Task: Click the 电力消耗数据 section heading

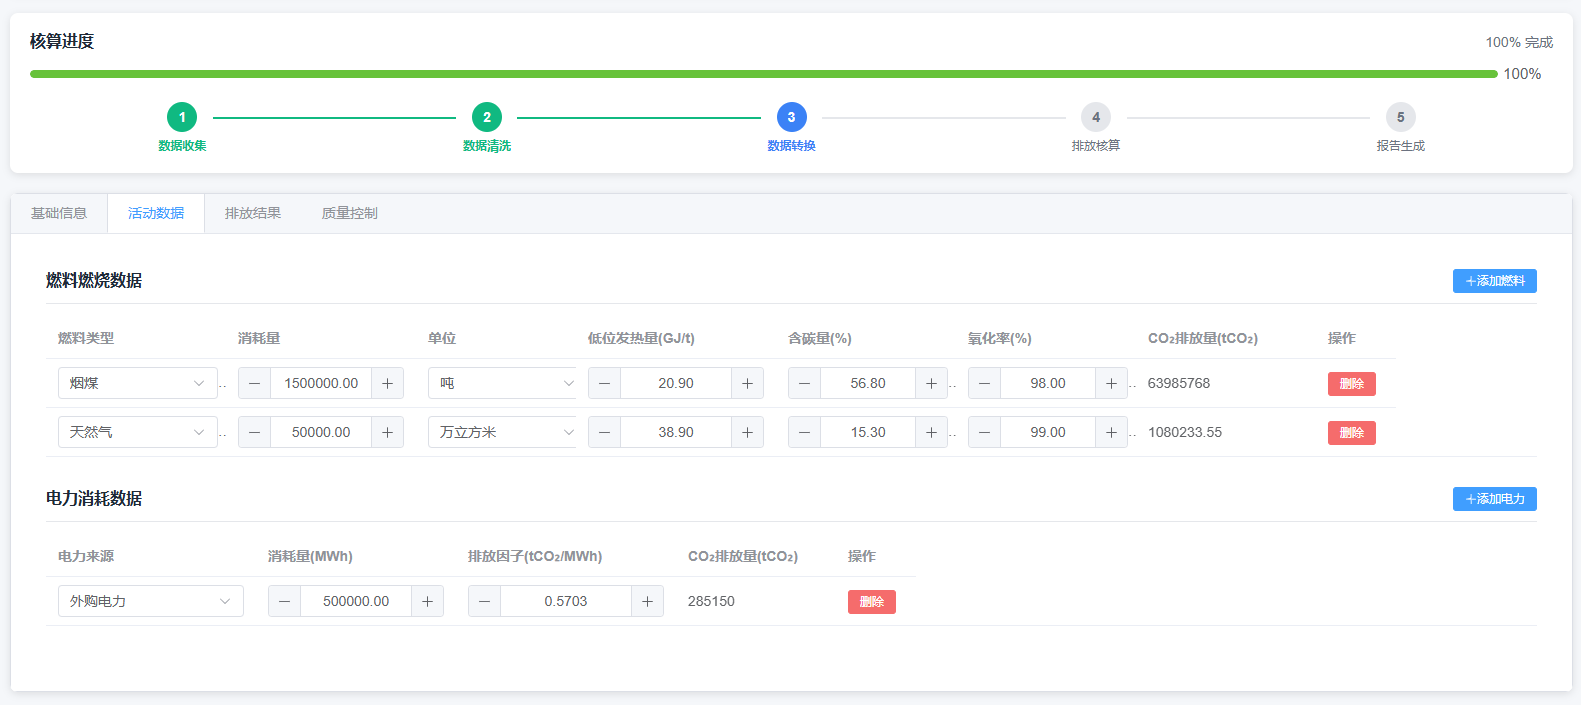Action: tap(94, 498)
